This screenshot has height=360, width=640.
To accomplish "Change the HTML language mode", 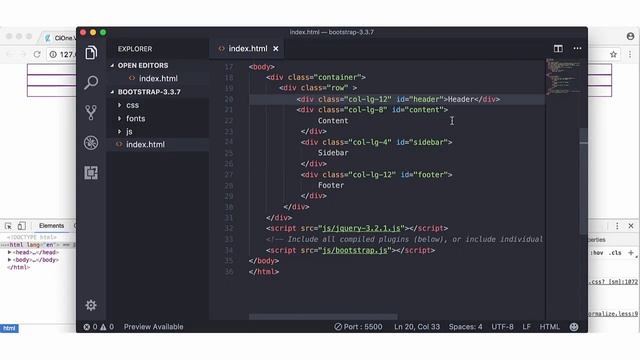I will tap(550, 327).
